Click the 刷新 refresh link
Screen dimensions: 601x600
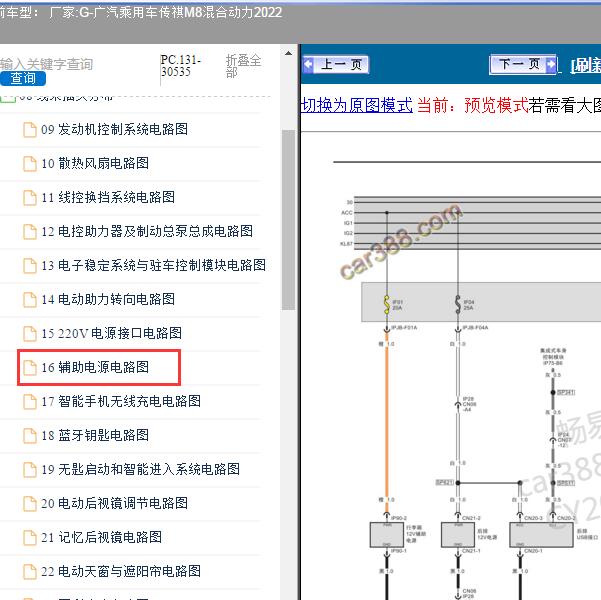pos(585,66)
